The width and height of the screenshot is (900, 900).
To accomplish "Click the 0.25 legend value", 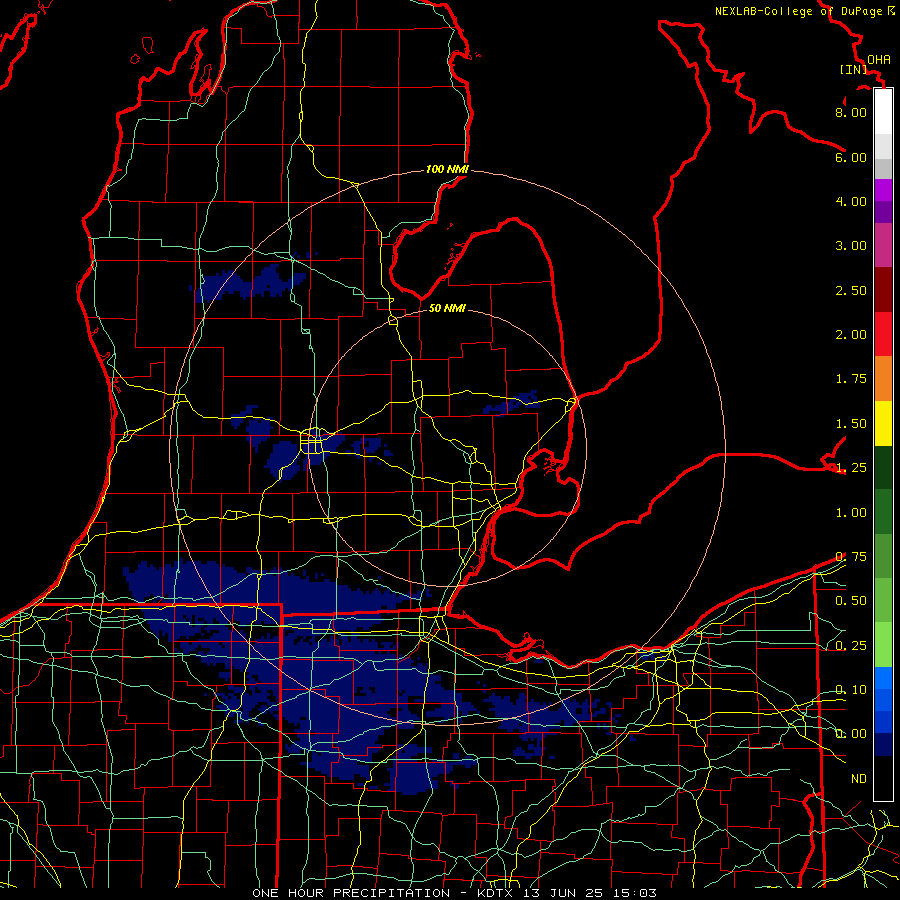I will click(x=851, y=646).
